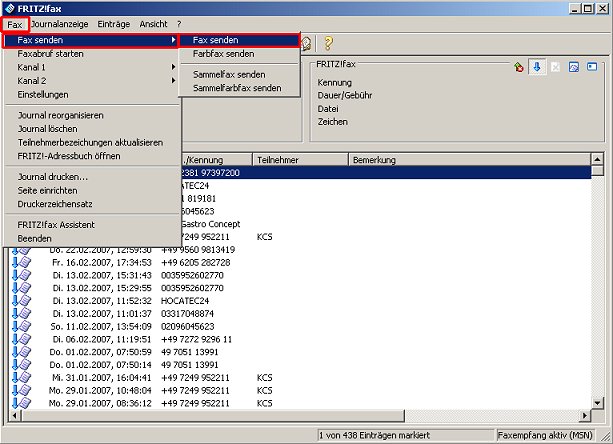
Task: Click the fax page view icon in FRITZ!fax panel
Action: click(x=574, y=67)
